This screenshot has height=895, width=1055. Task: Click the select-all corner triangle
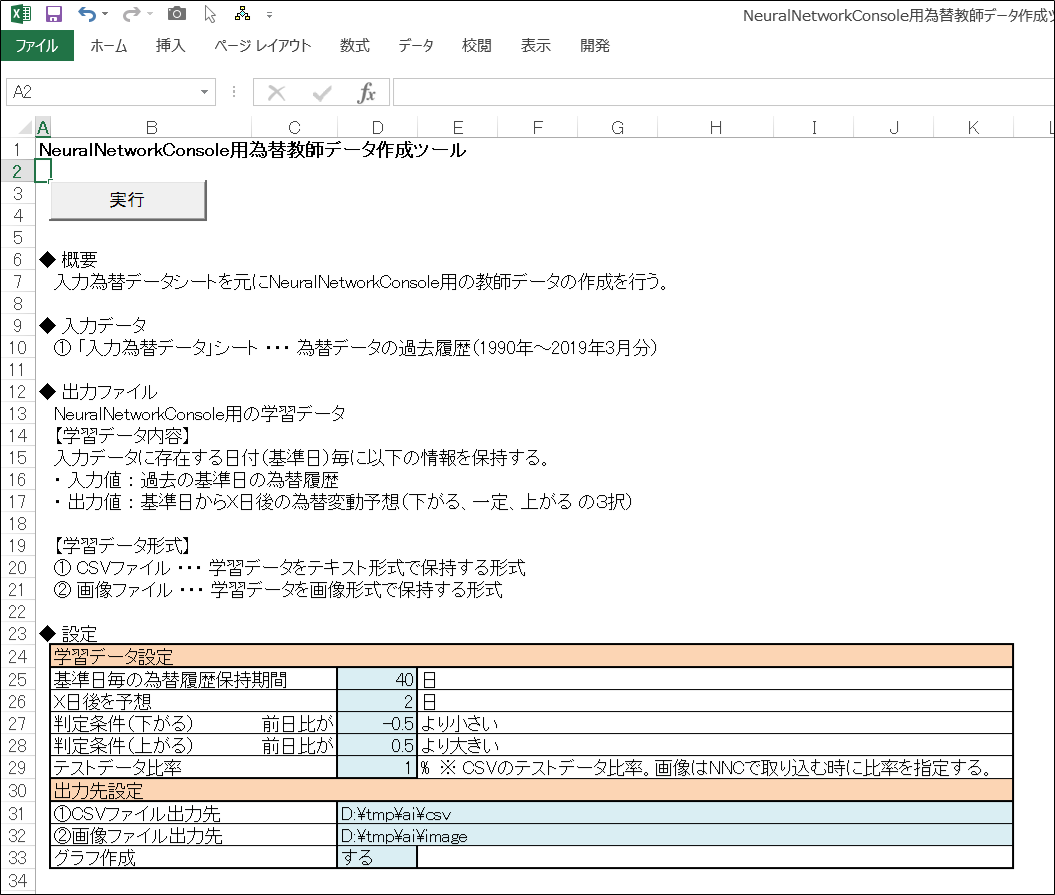[26, 127]
